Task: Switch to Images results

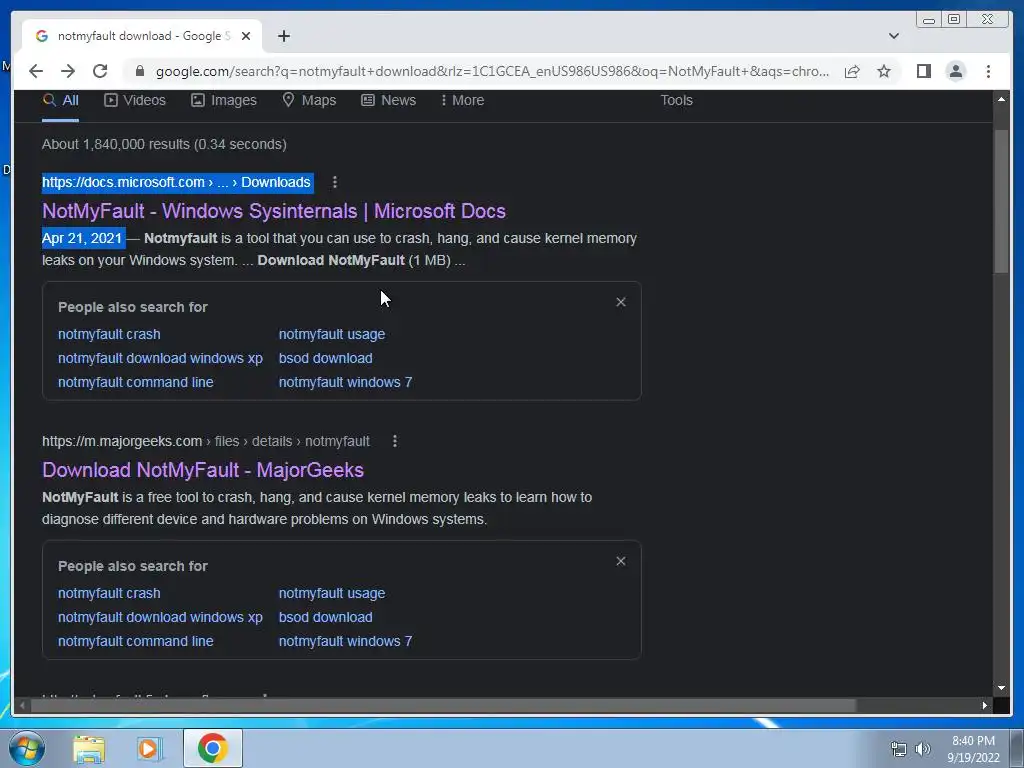Action: coord(224,101)
